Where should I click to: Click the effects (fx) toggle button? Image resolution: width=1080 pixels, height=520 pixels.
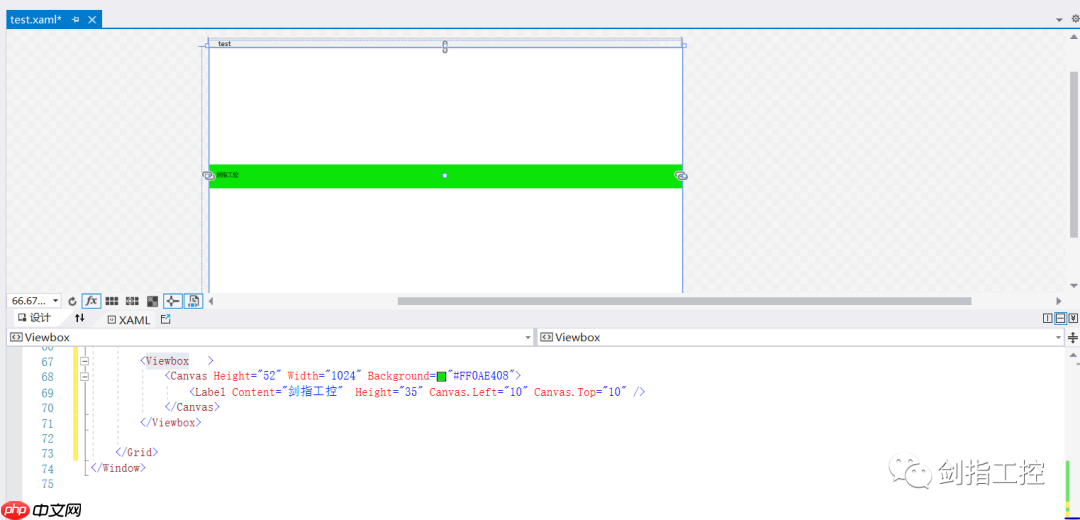click(x=91, y=301)
